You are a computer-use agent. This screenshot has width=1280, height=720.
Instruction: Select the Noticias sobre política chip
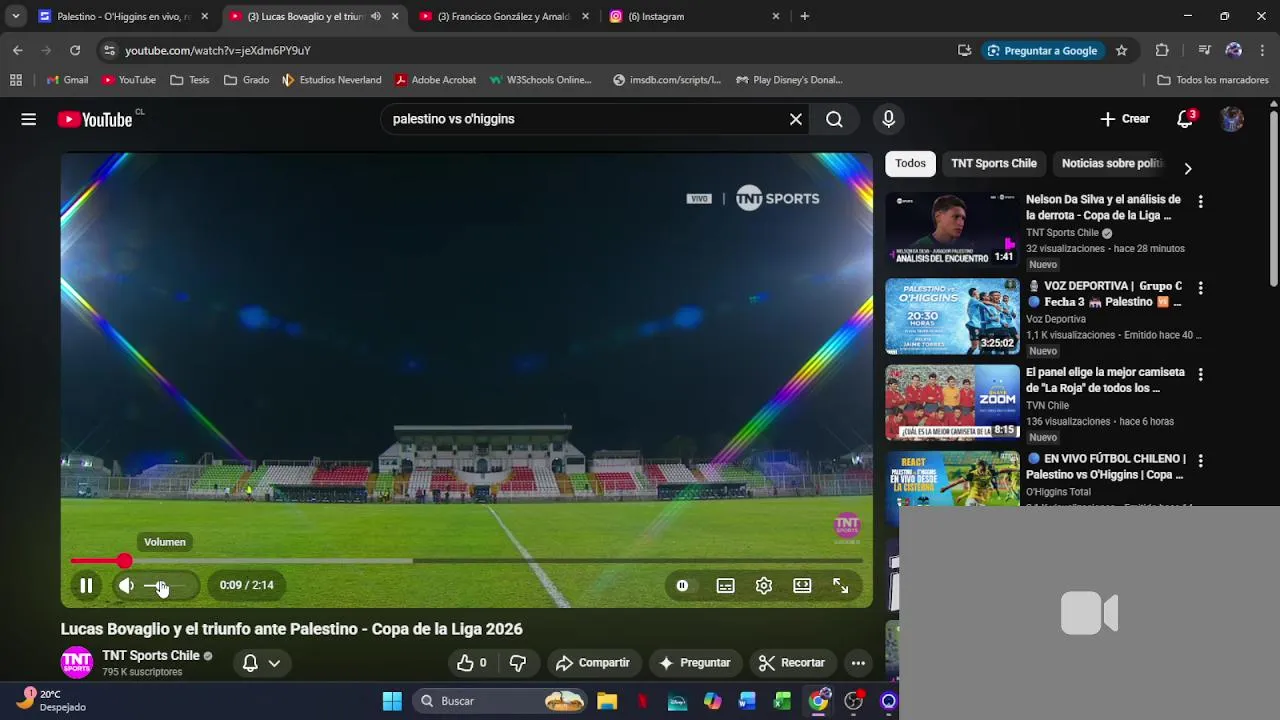1112,163
